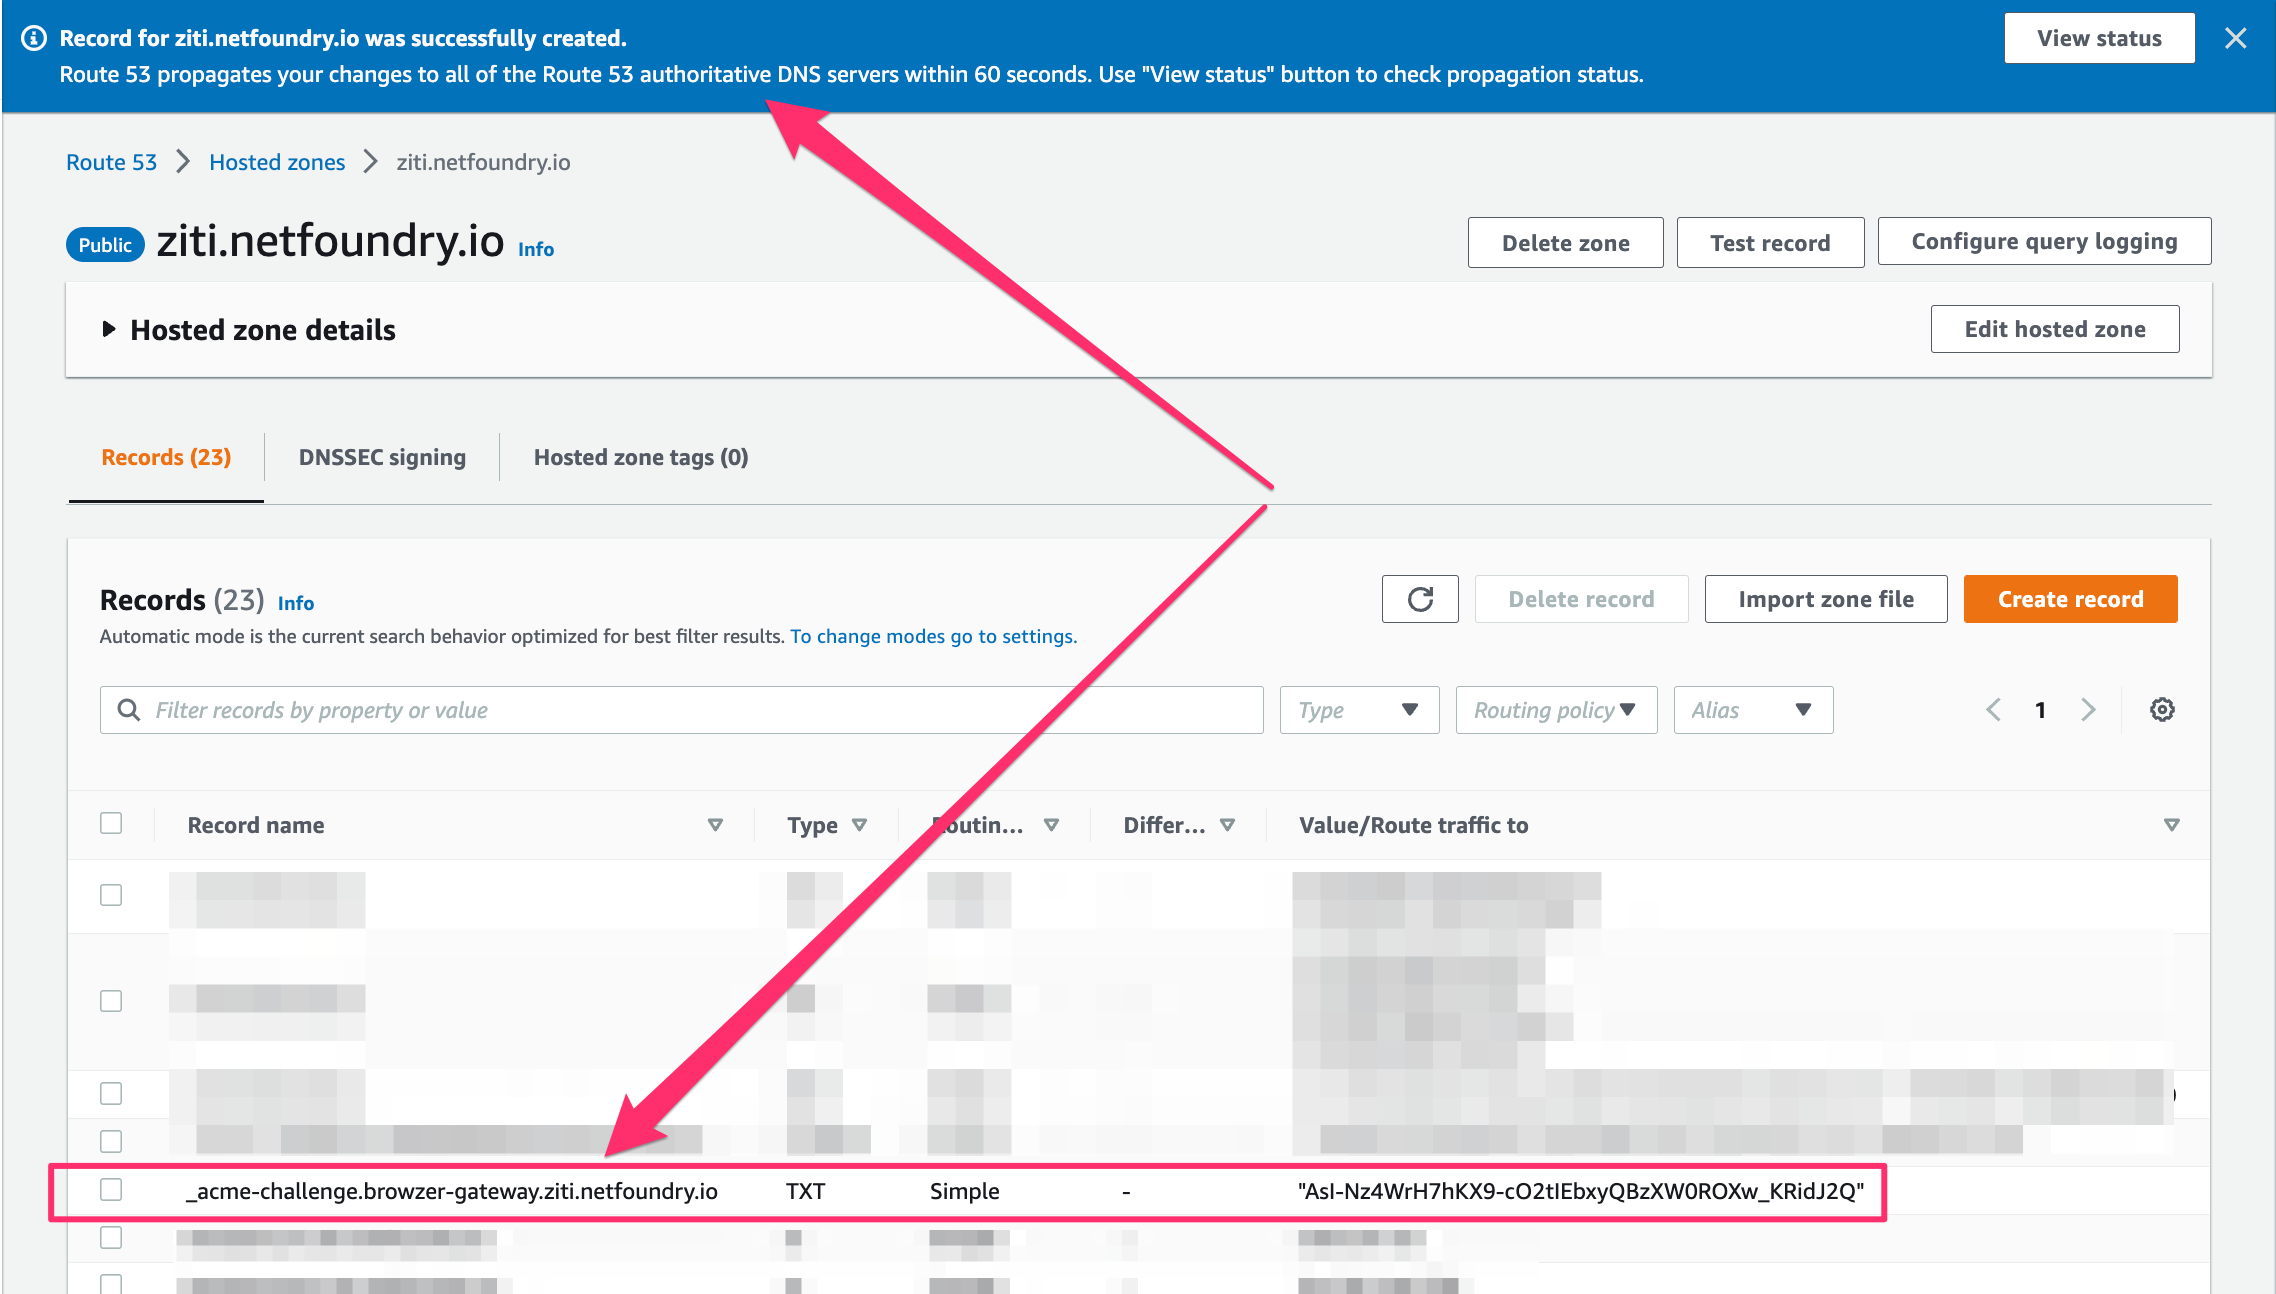Screen dimensions: 2276x1294
Task: Follow the Hosted zones breadcrumb link
Action: (277, 162)
